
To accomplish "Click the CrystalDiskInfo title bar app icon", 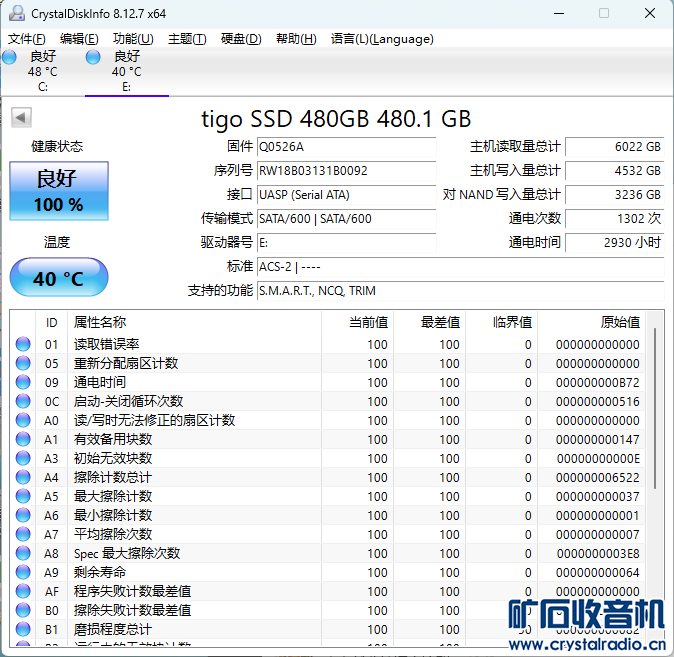I will [x=15, y=14].
